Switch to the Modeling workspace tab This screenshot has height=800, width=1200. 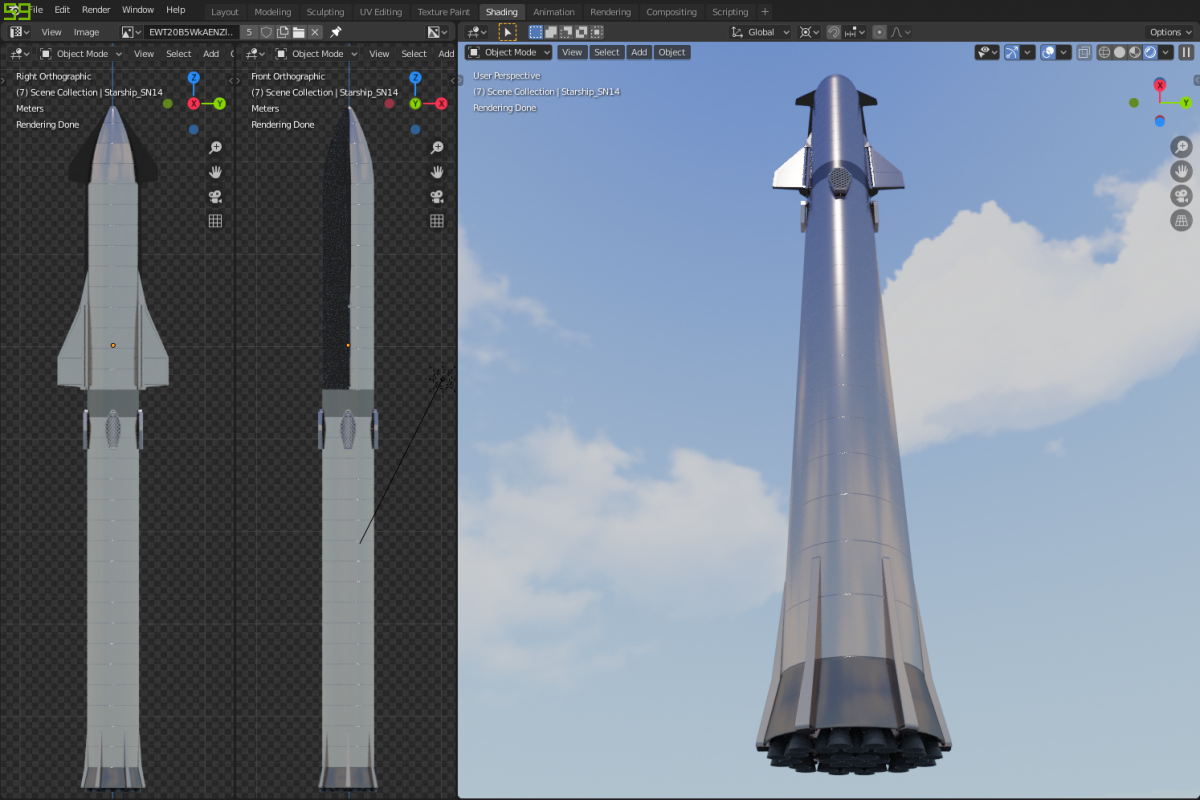click(272, 12)
